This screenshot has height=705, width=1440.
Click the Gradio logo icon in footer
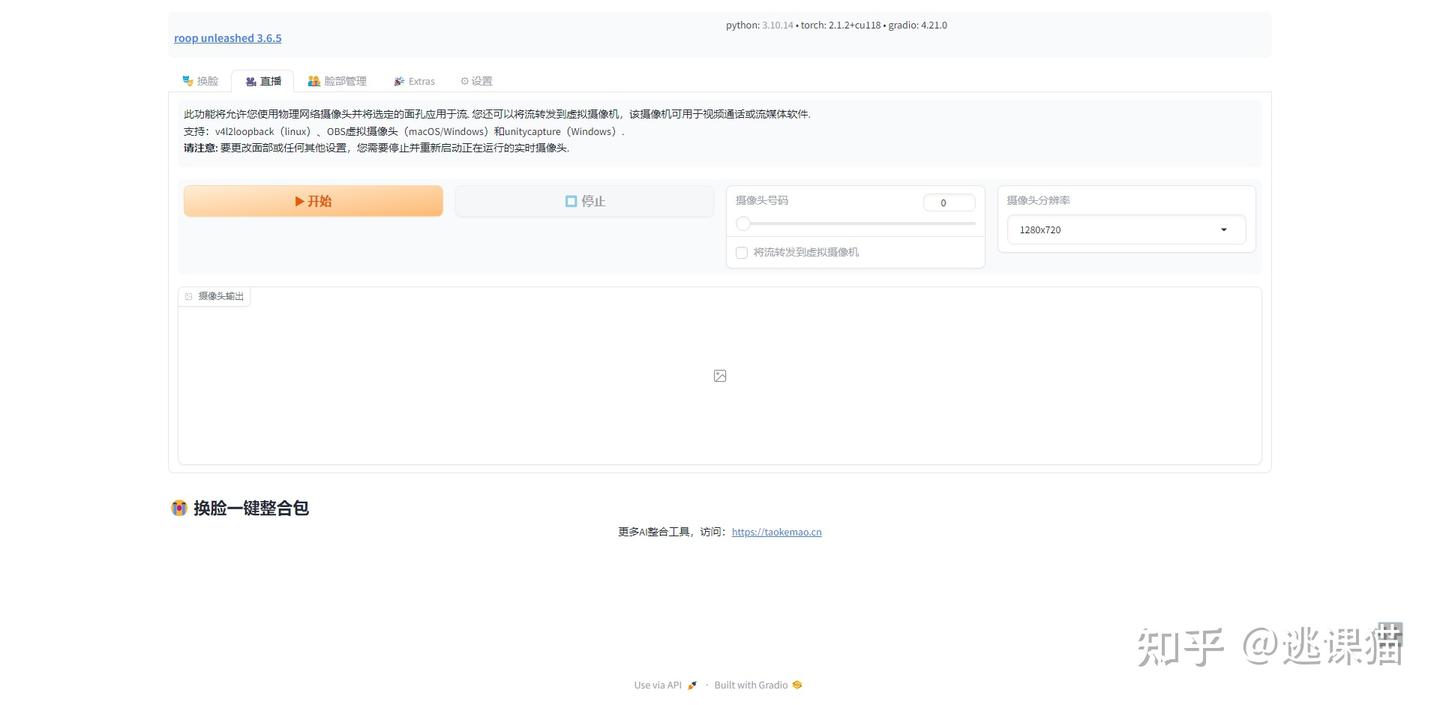[797, 685]
